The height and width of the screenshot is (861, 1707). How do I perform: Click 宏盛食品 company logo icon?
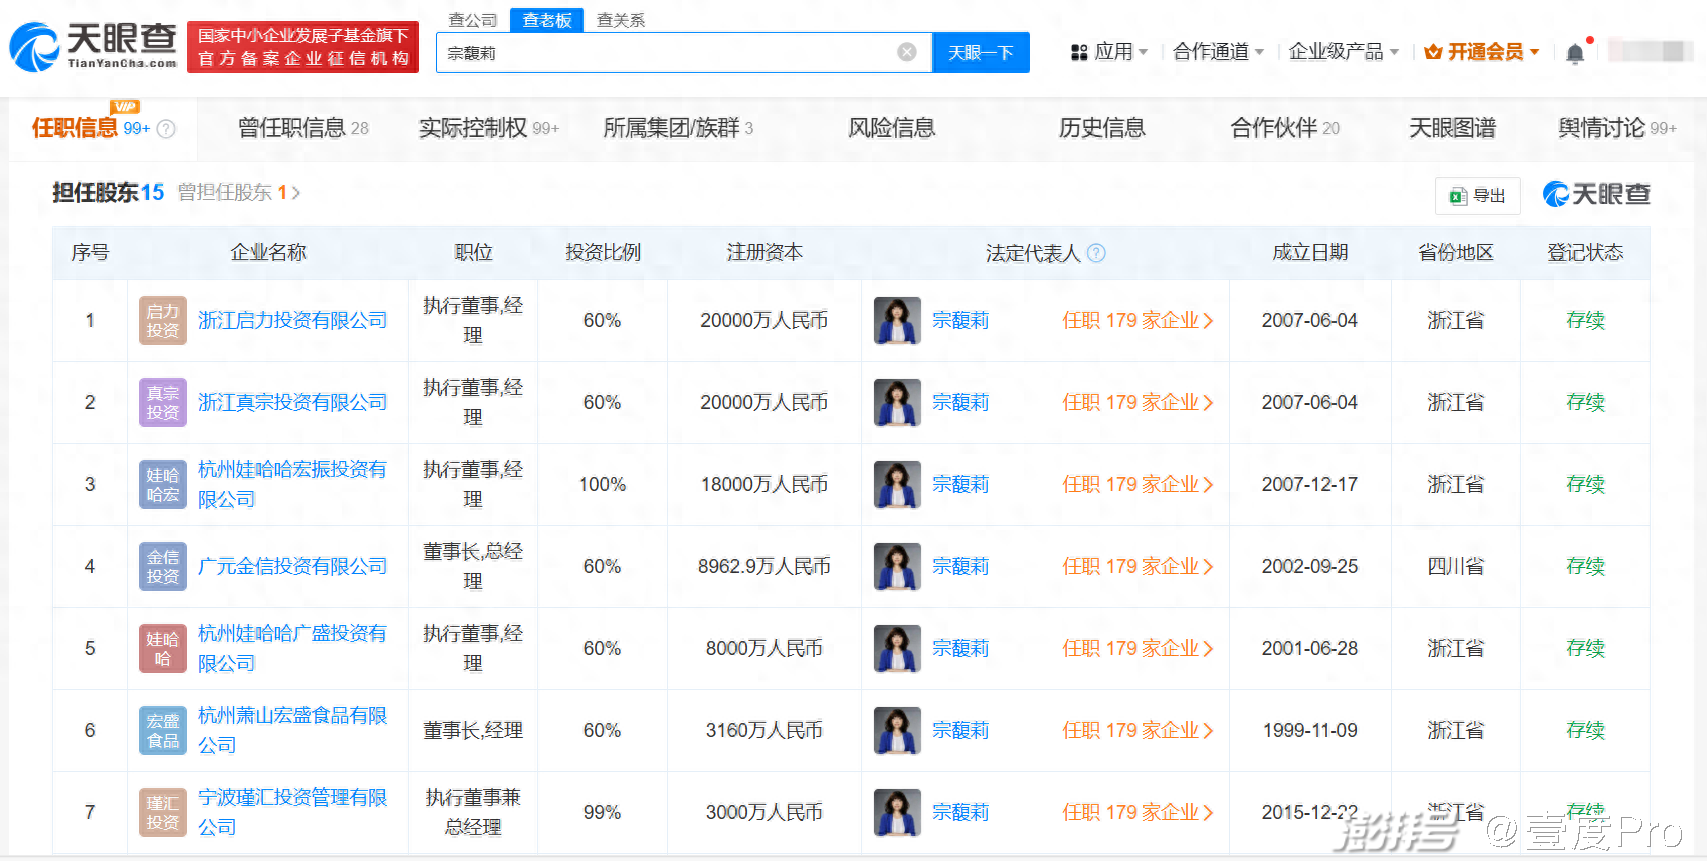(162, 731)
